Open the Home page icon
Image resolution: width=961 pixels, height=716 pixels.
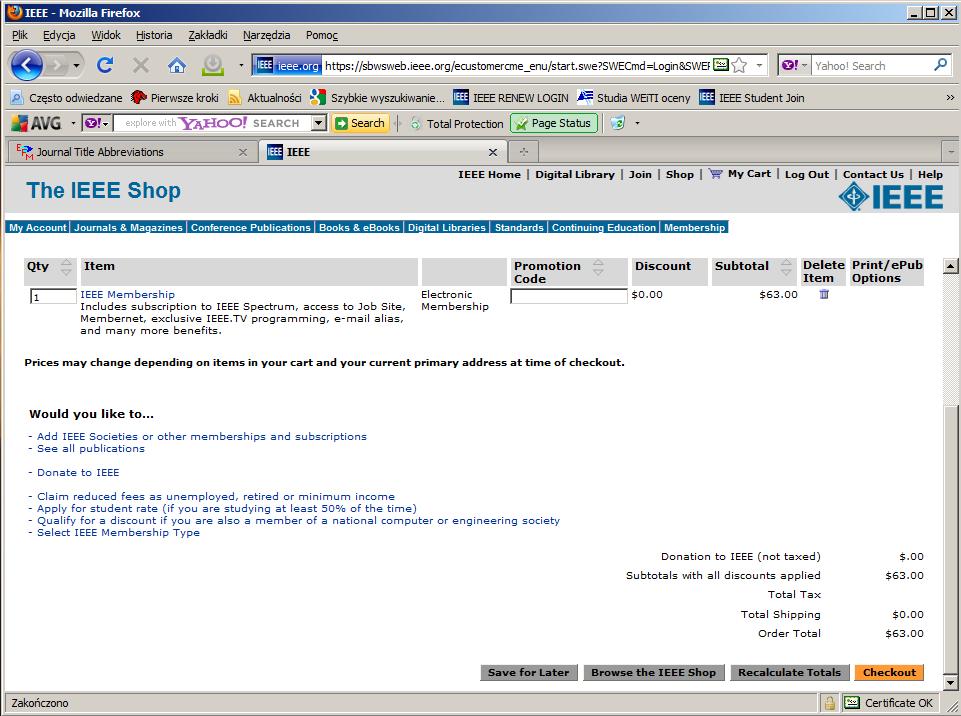[177, 65]
